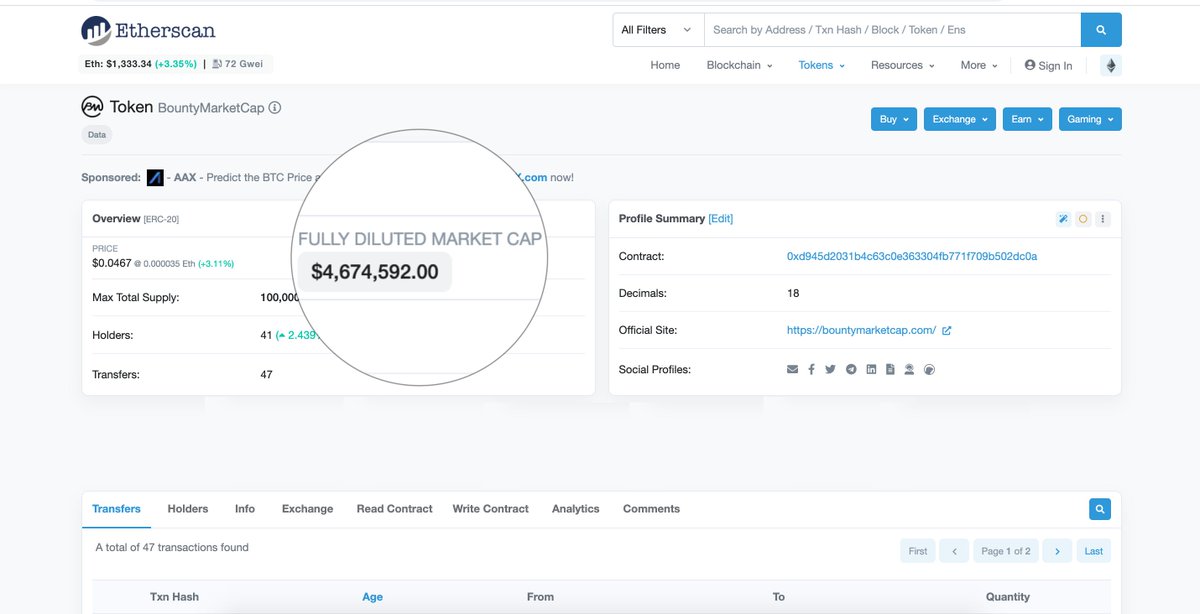Viewport: 1200px width, 614px height.
Task: Open the Telegram social profile icon
Action: 851,369
